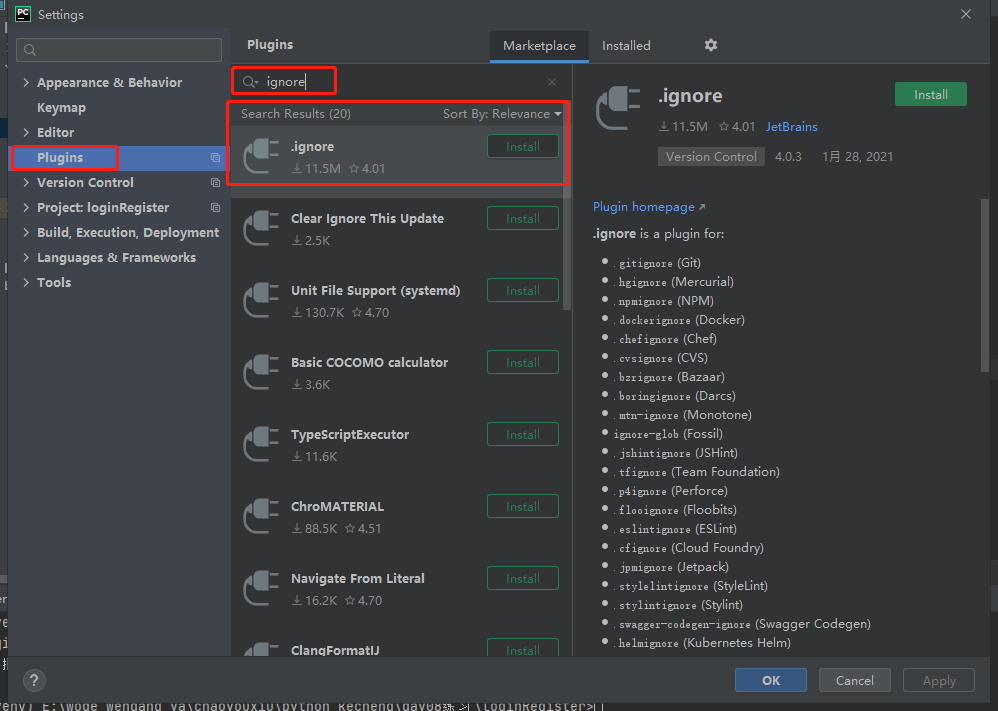Click the Unit File Support plugin icon
Screen dimensions: 998x711
(262, 300)
